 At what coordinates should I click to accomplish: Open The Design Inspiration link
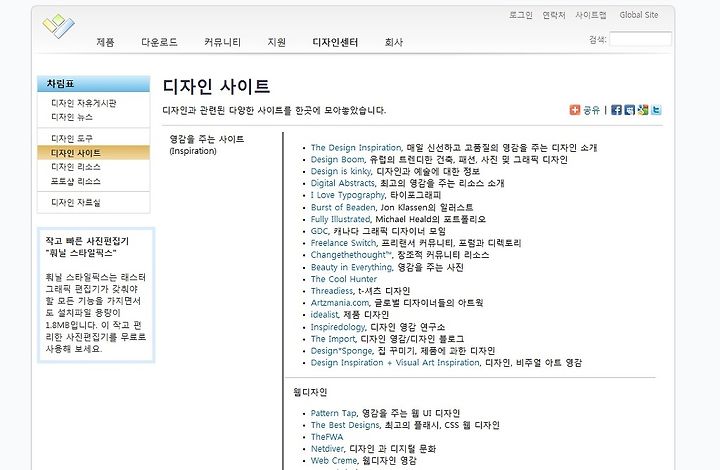[x=356, y=147]
